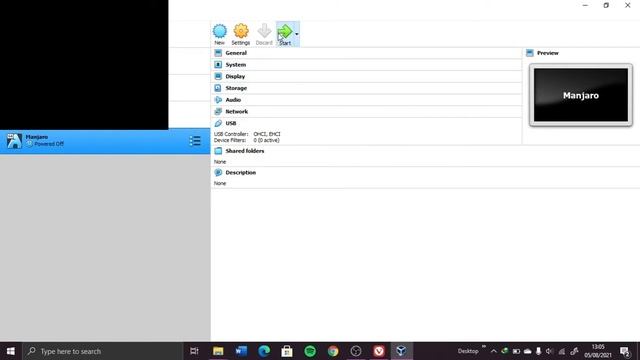The height and width of the screenshot is (360, 640).
Task: Click the VirtualBox taskbar icon
Action: [401, 351]
